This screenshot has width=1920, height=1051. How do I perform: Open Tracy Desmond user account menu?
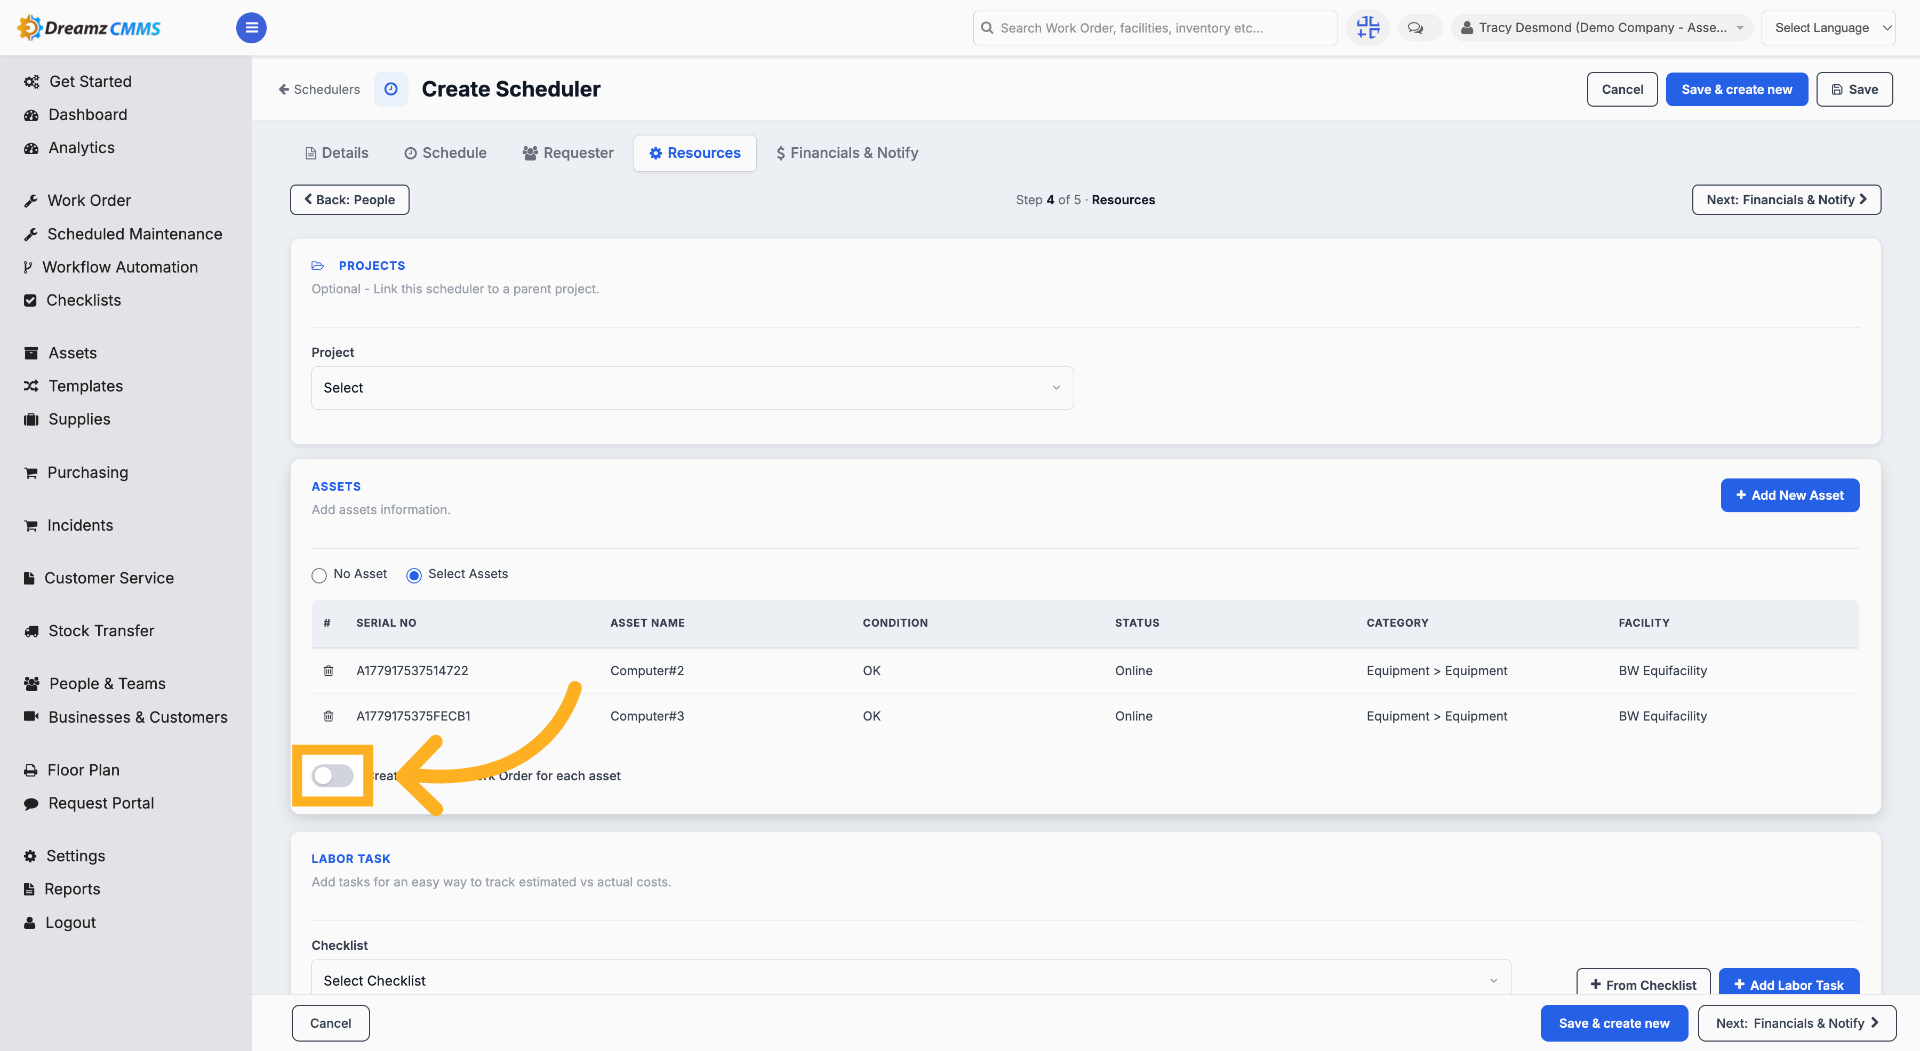point(1602,28)
